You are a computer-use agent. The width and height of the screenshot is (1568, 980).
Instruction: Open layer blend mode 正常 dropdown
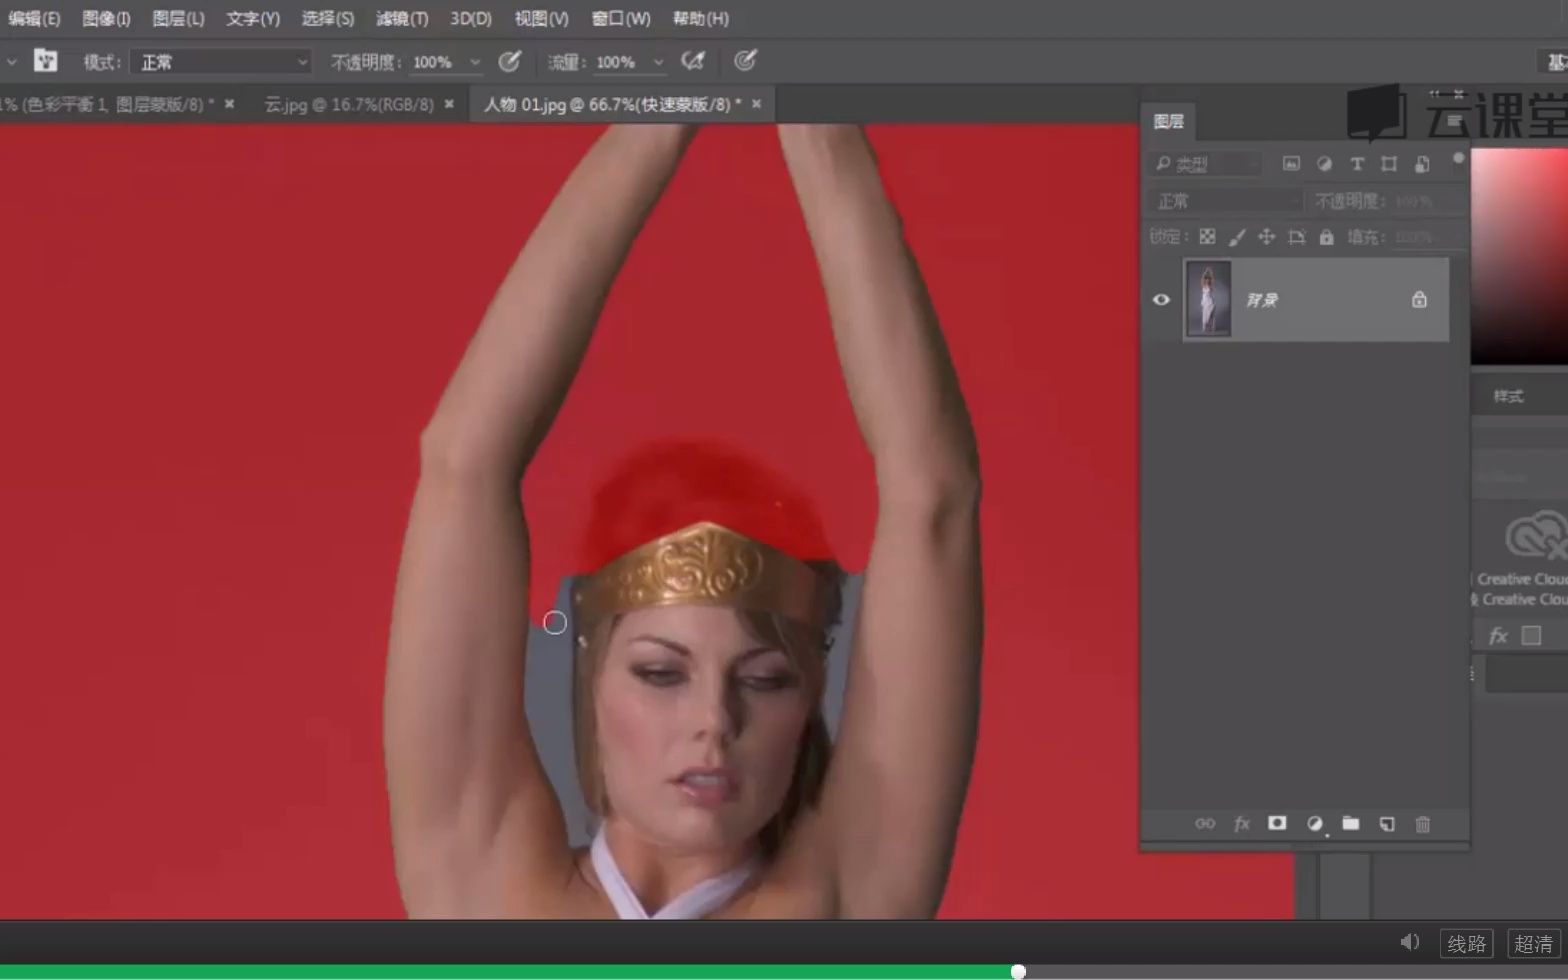click(x=1226, y=201)
